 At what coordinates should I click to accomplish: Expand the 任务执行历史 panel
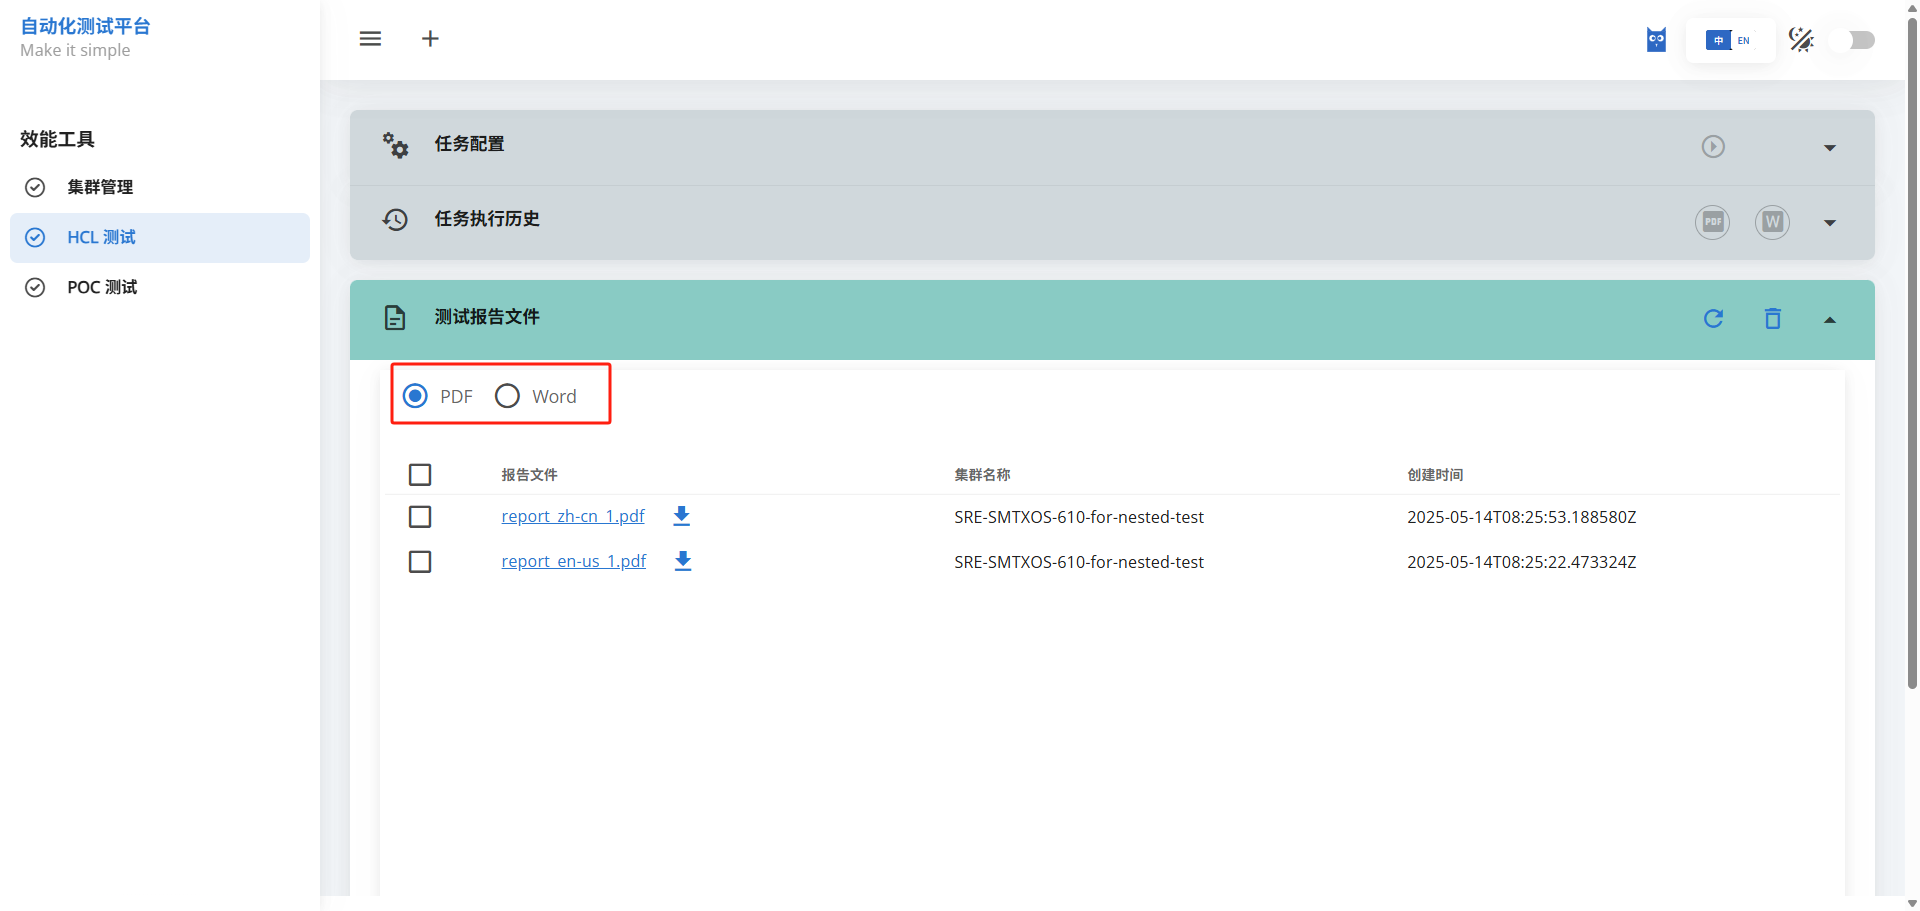click(1829, 223)
